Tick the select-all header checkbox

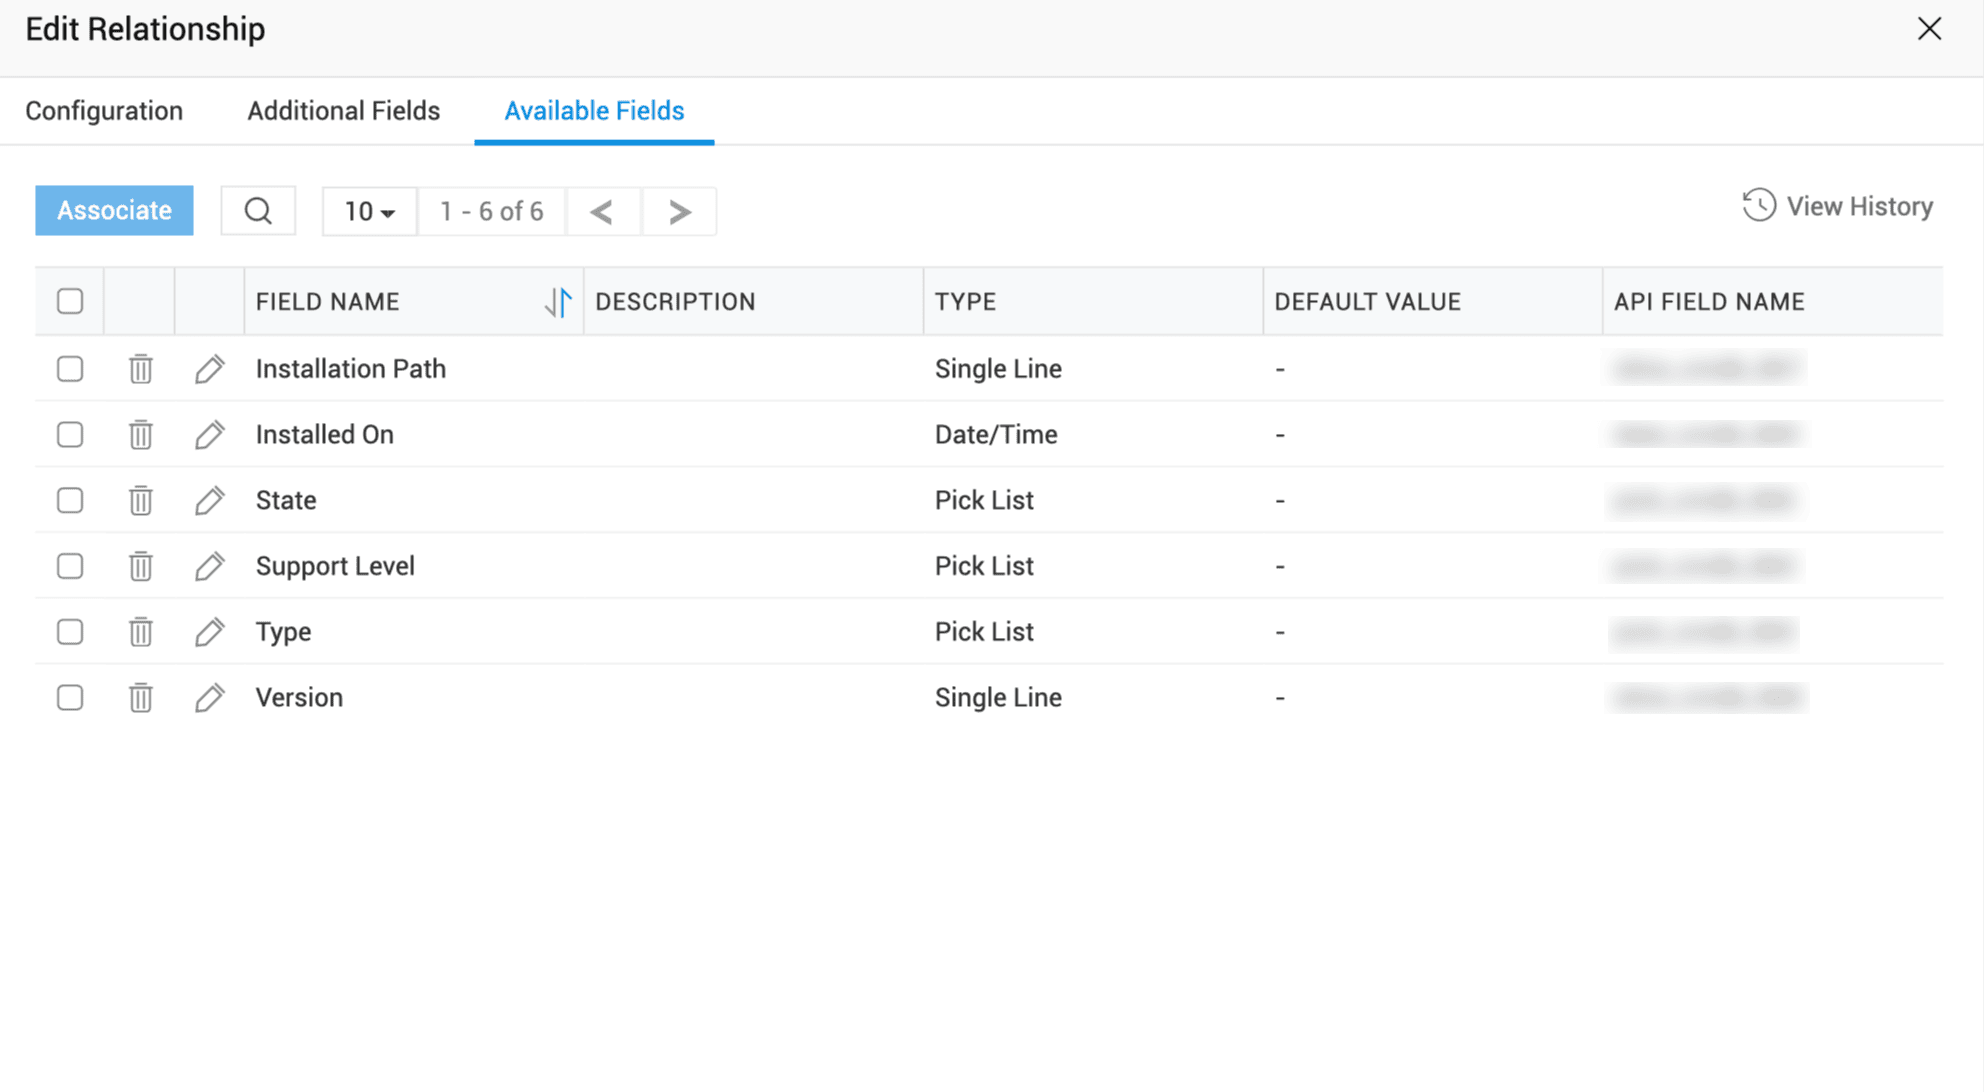[70, 301]
